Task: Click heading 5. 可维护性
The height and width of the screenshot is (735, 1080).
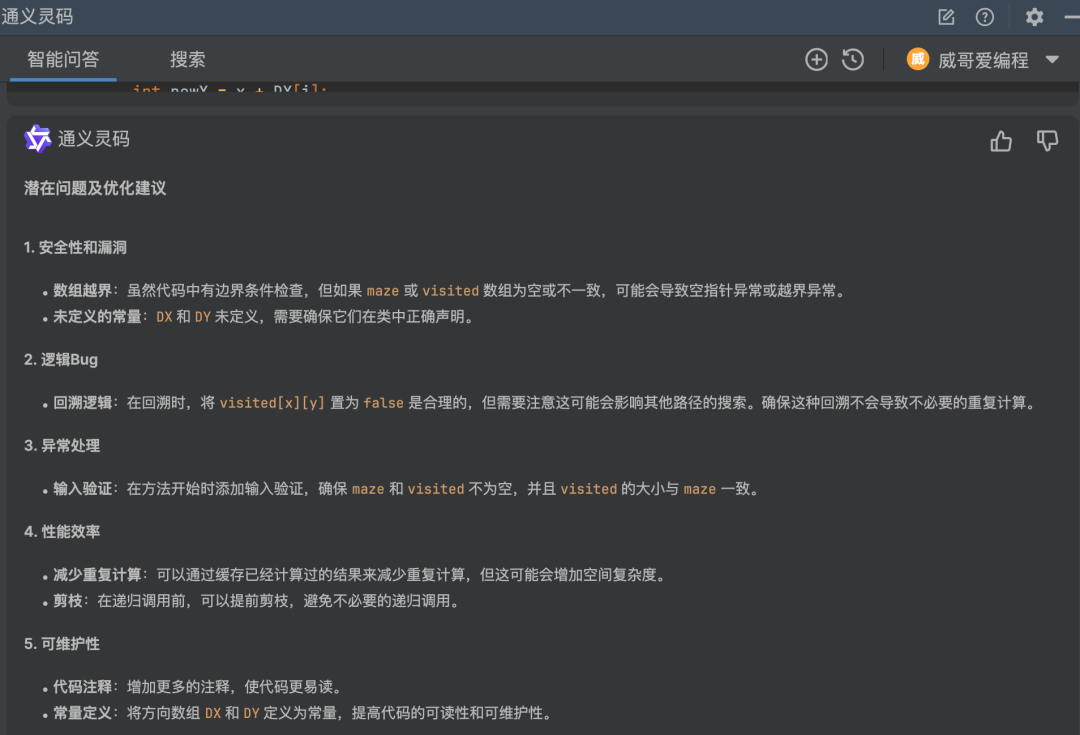Action: (x=62, y=644)
